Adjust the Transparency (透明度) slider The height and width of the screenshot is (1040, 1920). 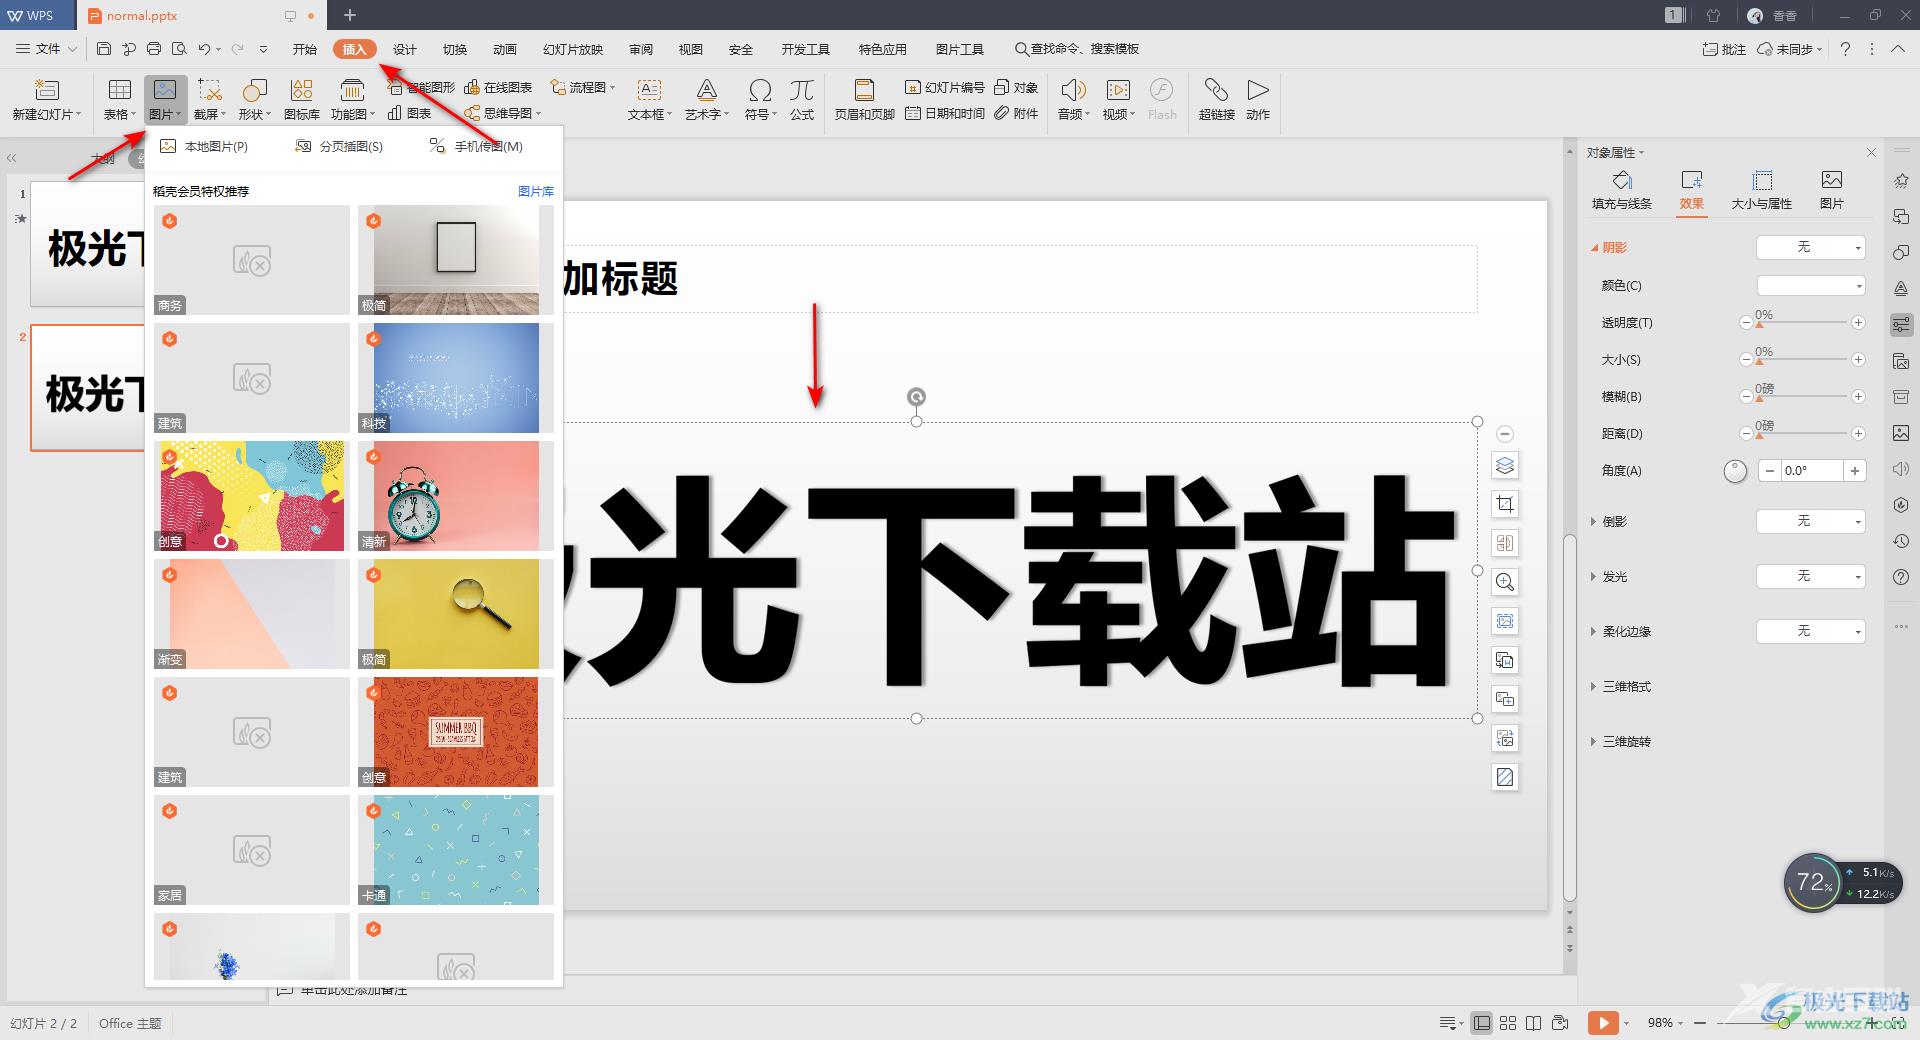point(1802,322)
